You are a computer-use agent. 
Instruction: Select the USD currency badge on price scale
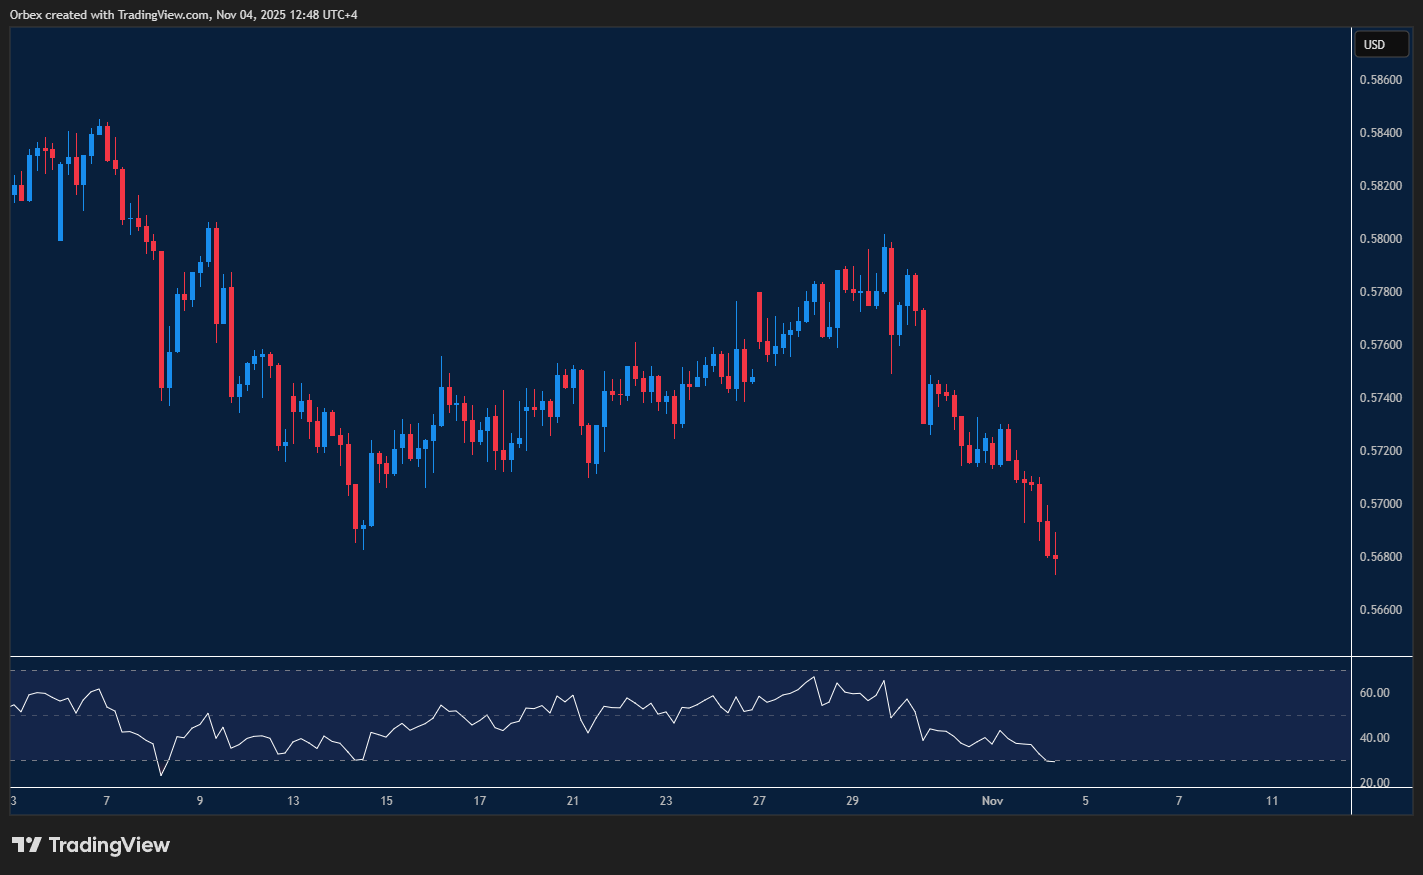pyautogui.click(x=1381, y=44)
